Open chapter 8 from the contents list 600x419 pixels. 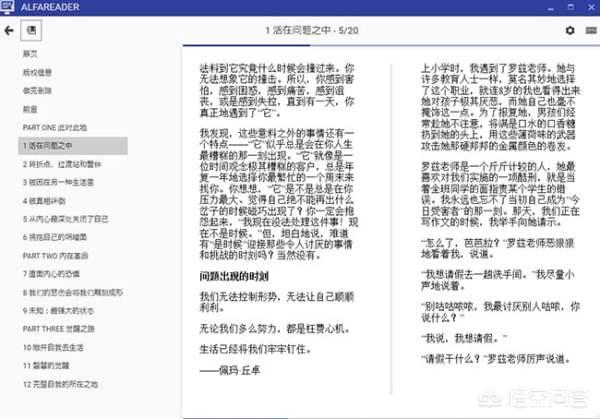(x=73, y=292)
